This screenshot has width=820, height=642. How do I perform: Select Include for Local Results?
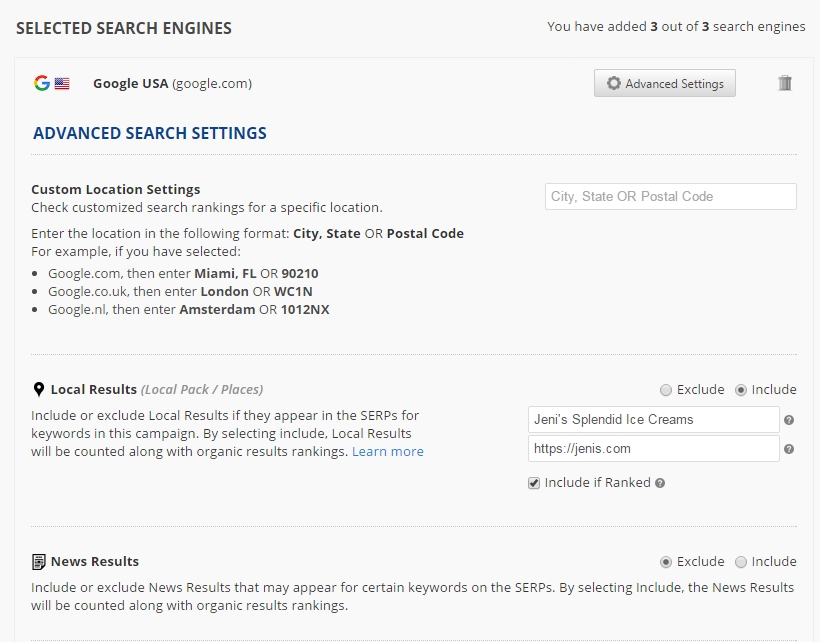point(741,390)
